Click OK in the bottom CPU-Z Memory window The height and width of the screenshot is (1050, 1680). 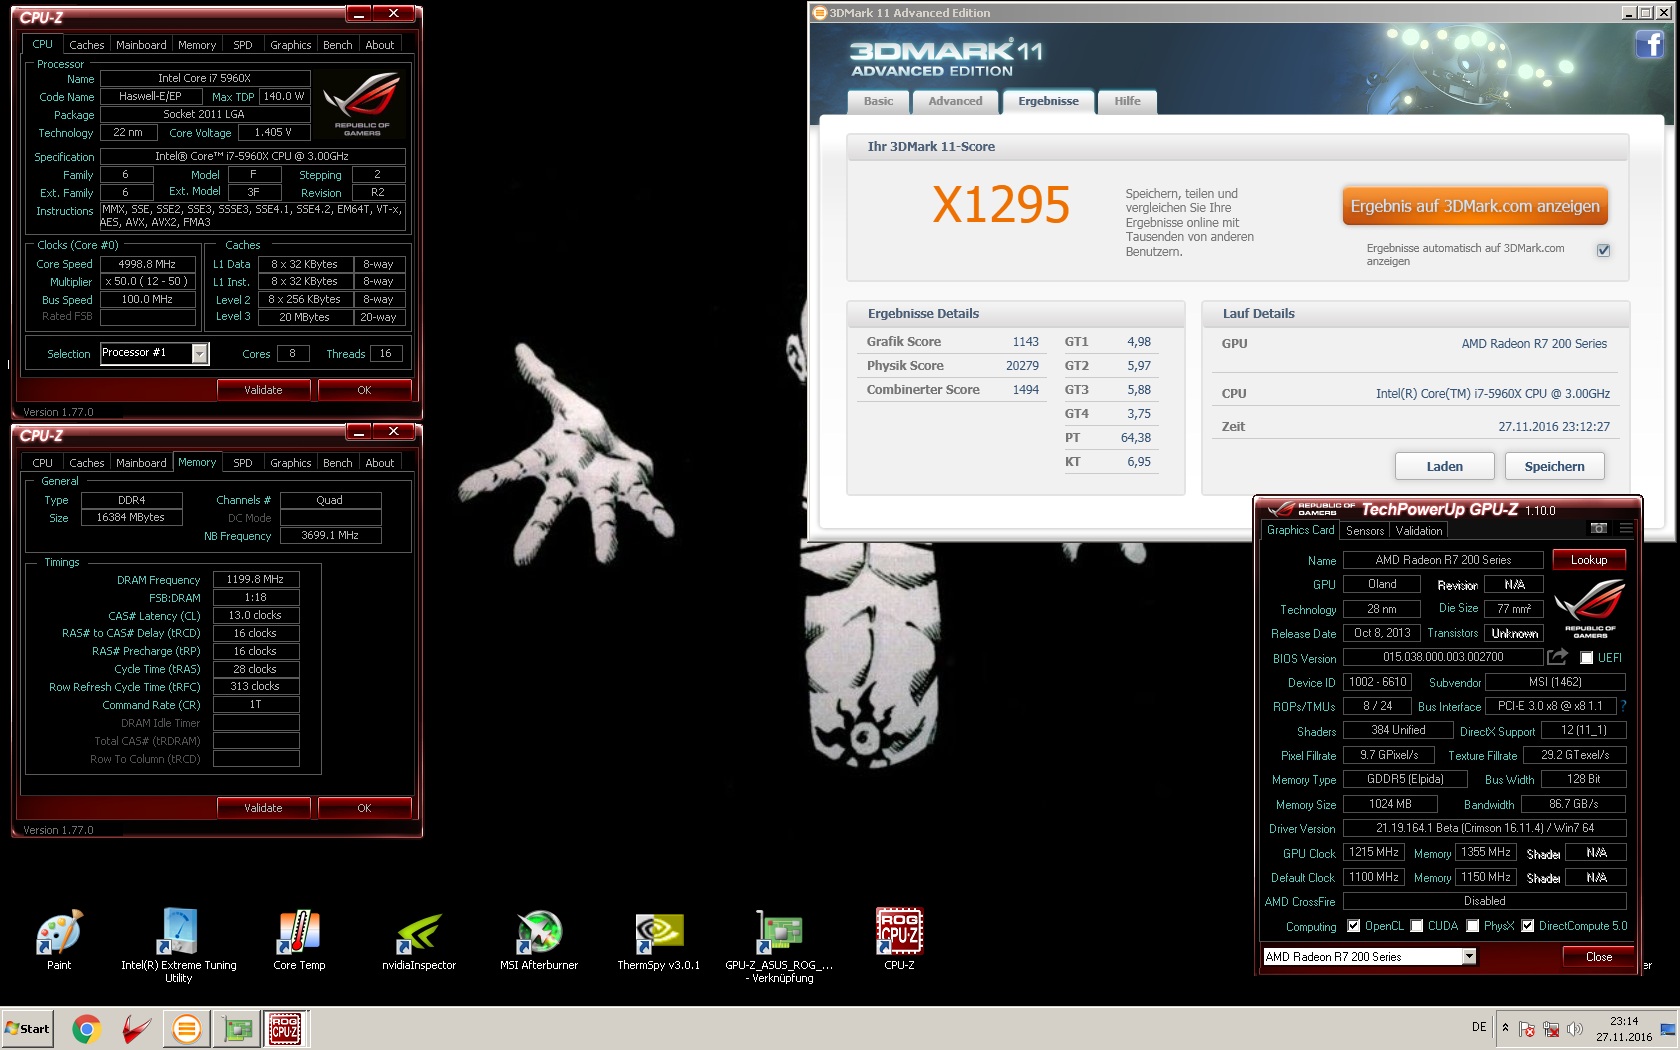(x=364, y=808)
